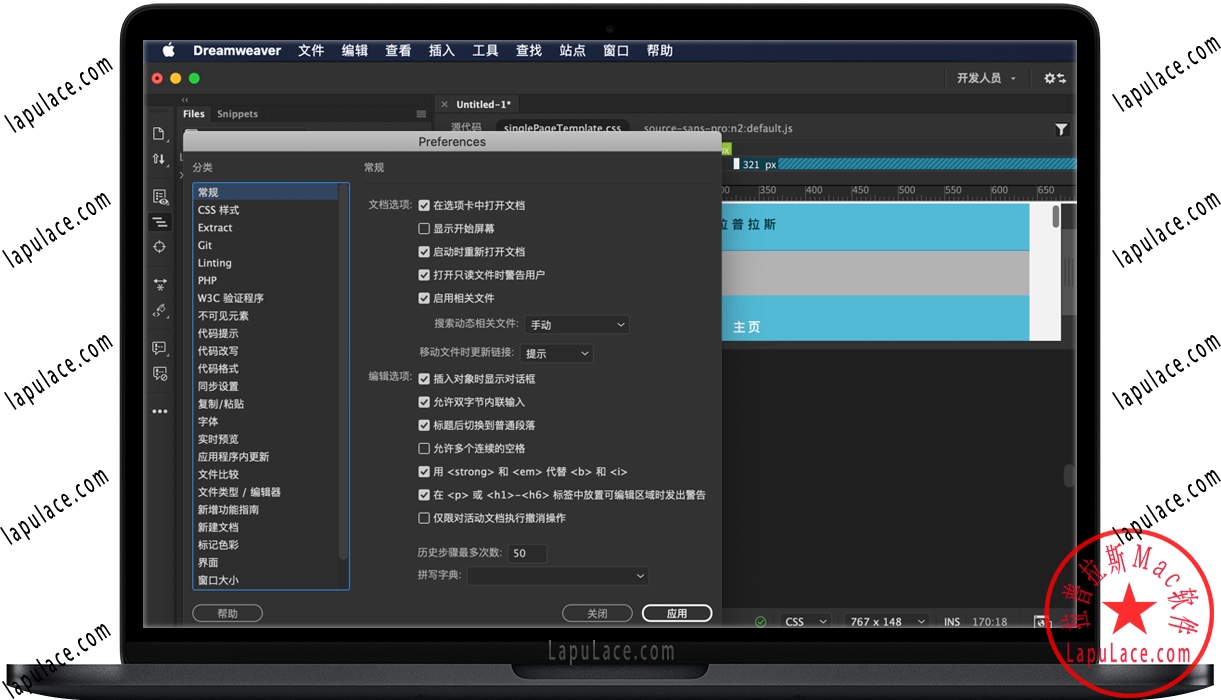The width and height of the screenshot is (1221, 700).
Task: Click the 应用 button
Action: click(x=677, y=613)
